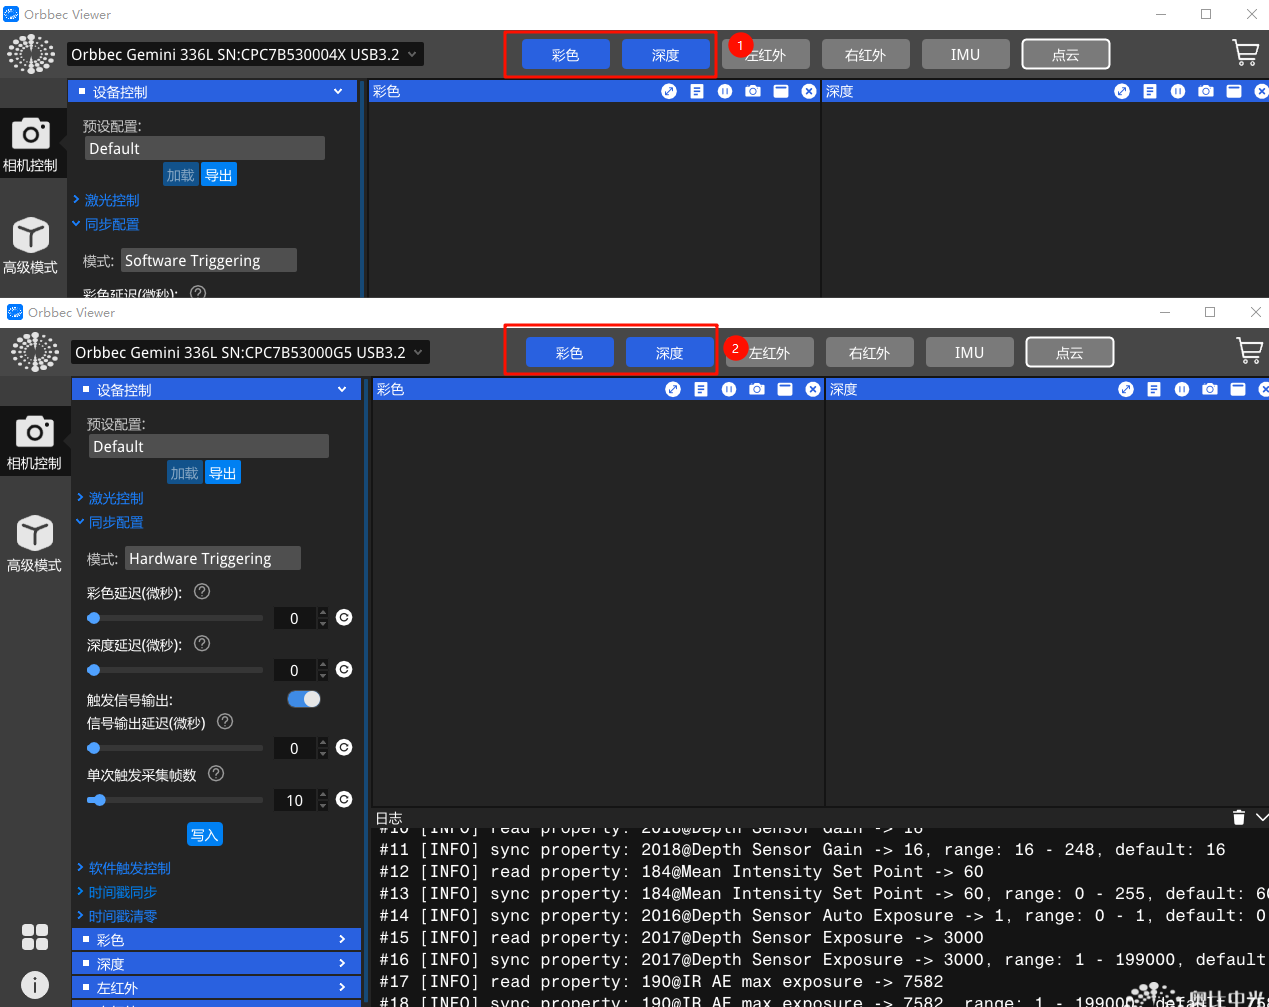
Task: Expand the 时间戳同步 section
Action: click(x=122, y=892)
